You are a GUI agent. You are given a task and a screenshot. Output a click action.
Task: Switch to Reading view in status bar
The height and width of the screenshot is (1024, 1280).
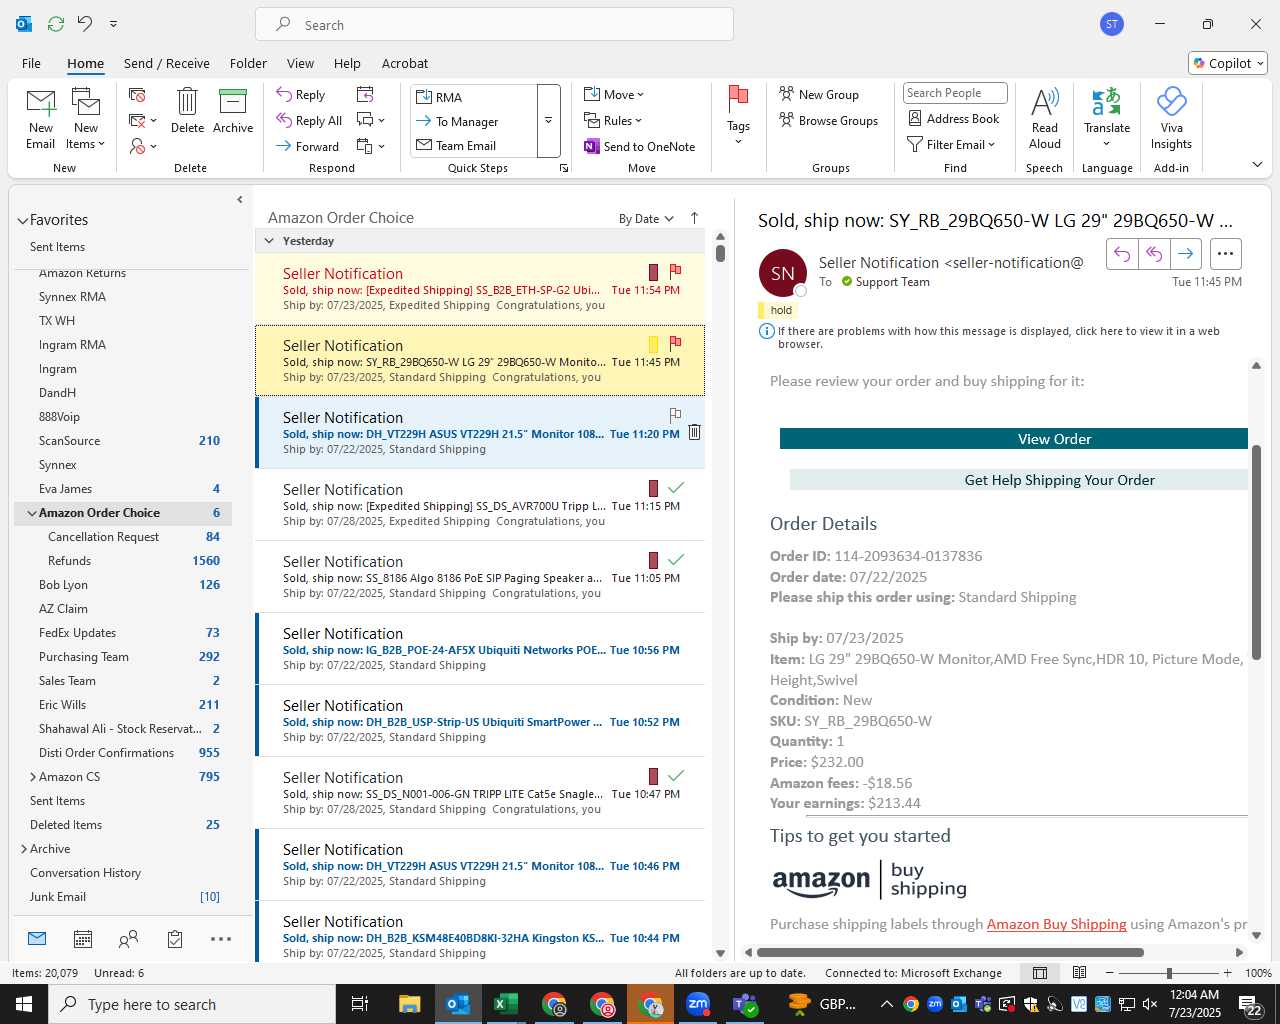(1080, 973)
